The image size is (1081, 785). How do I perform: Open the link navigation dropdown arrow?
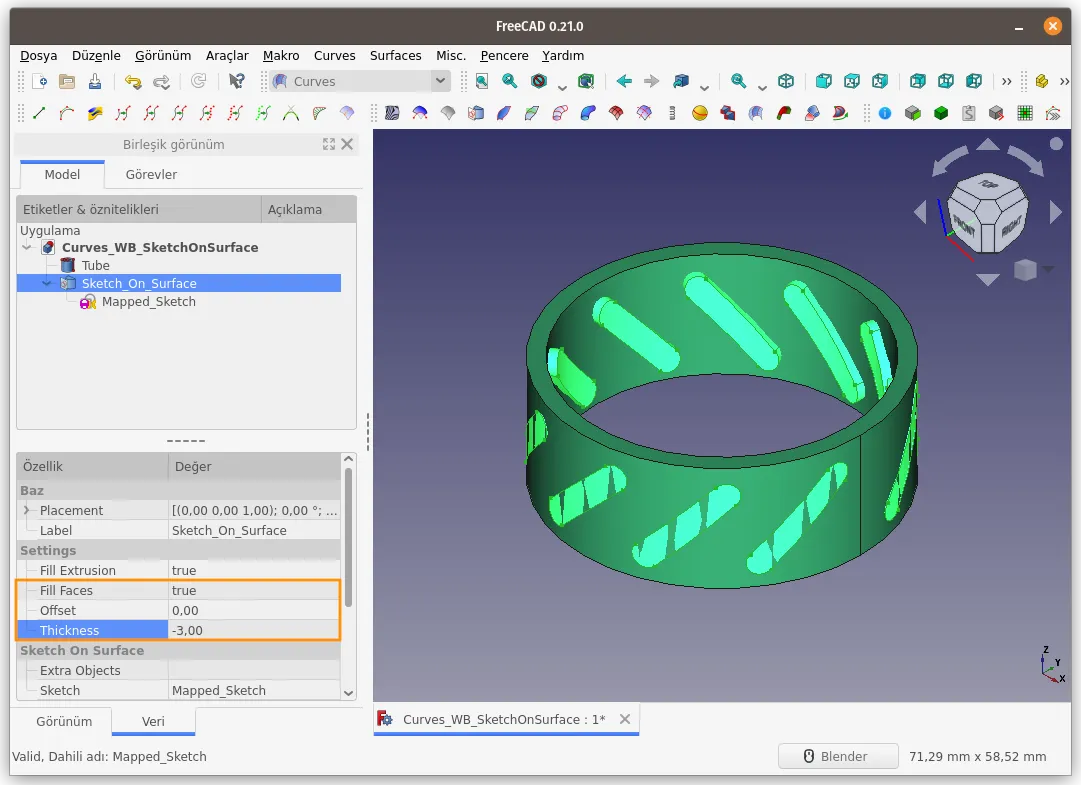click(x=704, y=88)
